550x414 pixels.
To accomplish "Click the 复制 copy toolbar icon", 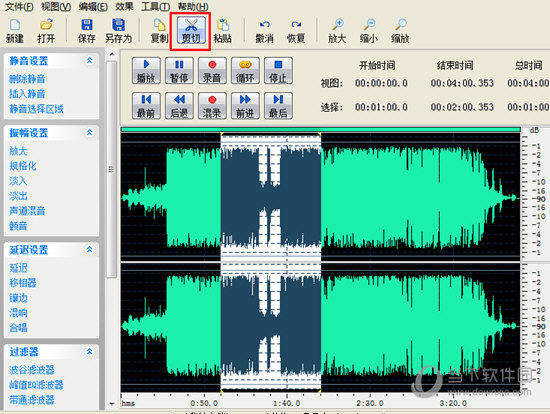I will (x=159, y=31).
